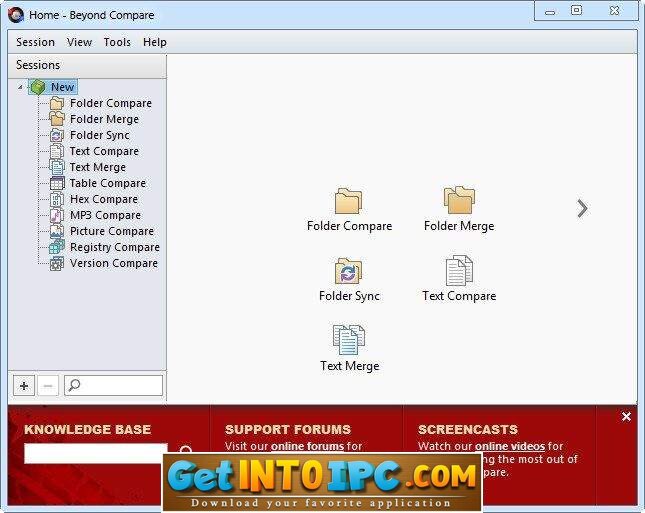Click the Registry Compare label in tree

pyautogui.click(x=115, y=247)
